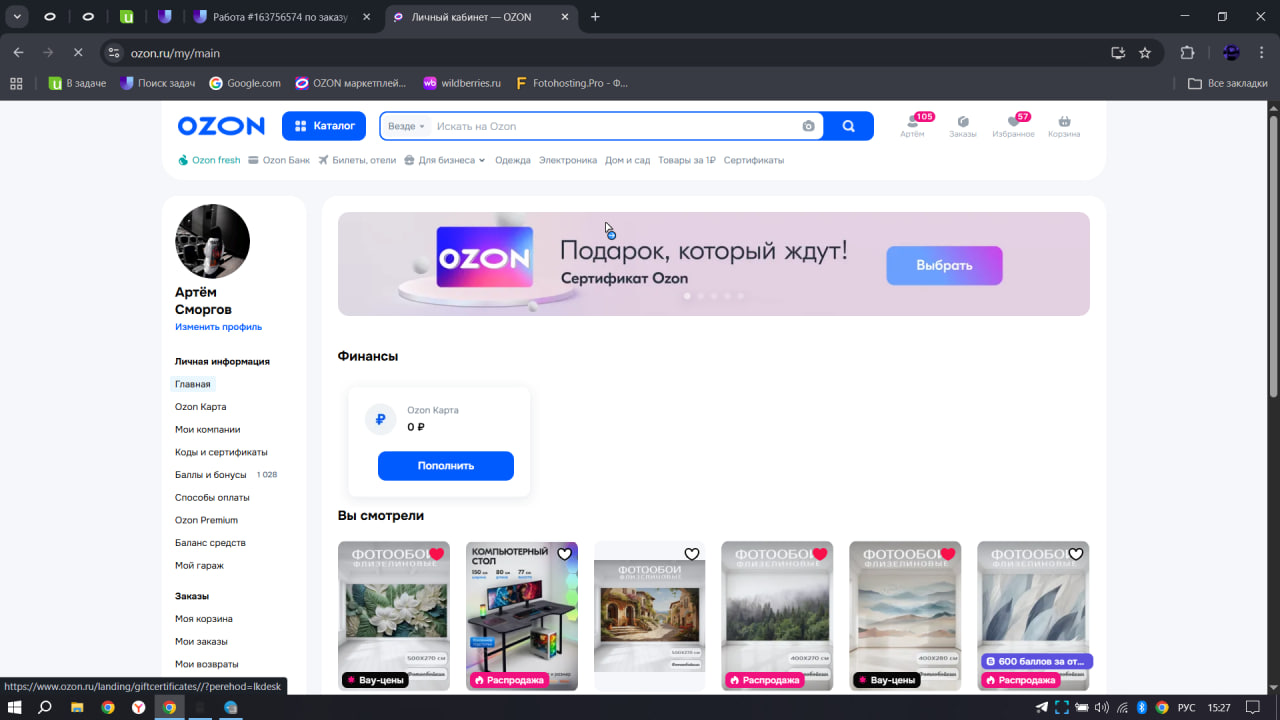Stop loading the page in the browser toolbar
The width and height of the screenshot is (1280, 720).
click(x=78, y=53)
